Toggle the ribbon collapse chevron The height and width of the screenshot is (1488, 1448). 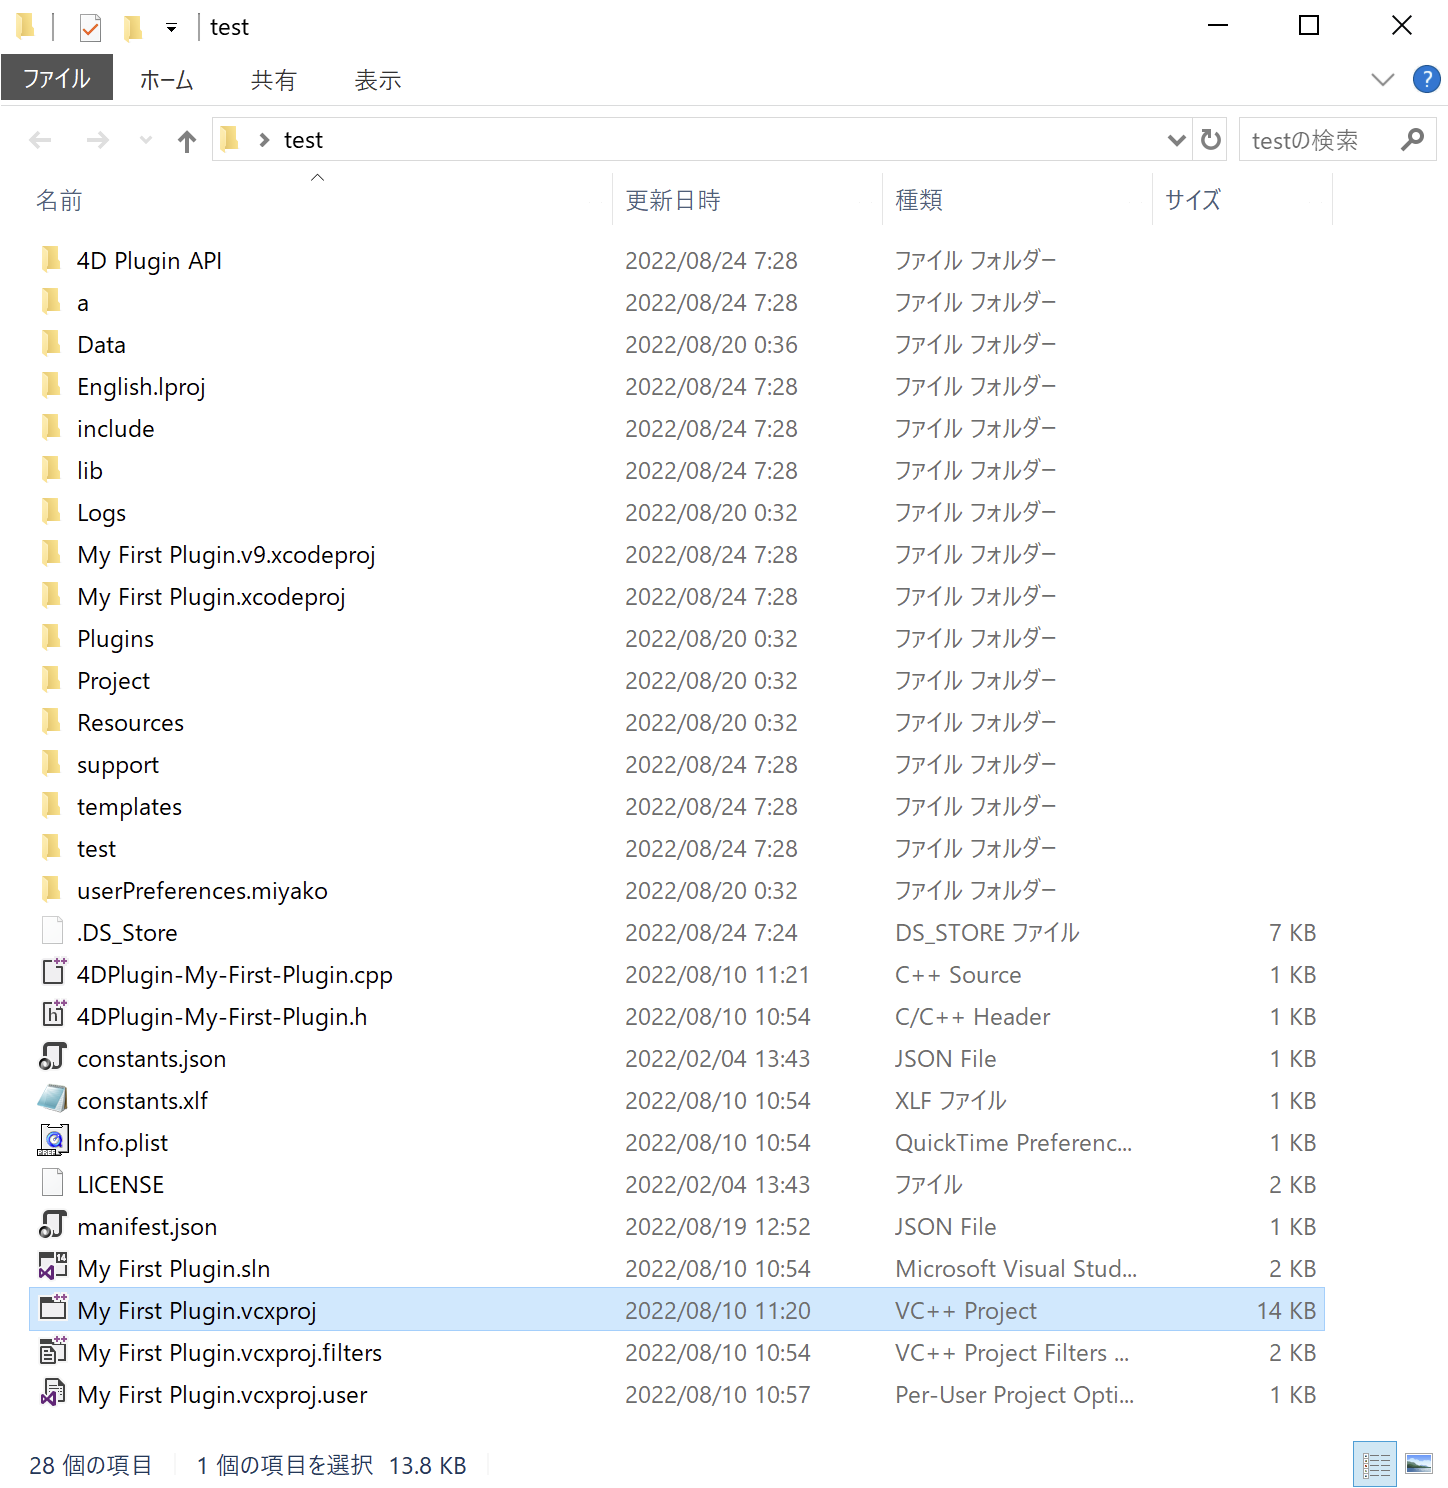[1383, 79]
